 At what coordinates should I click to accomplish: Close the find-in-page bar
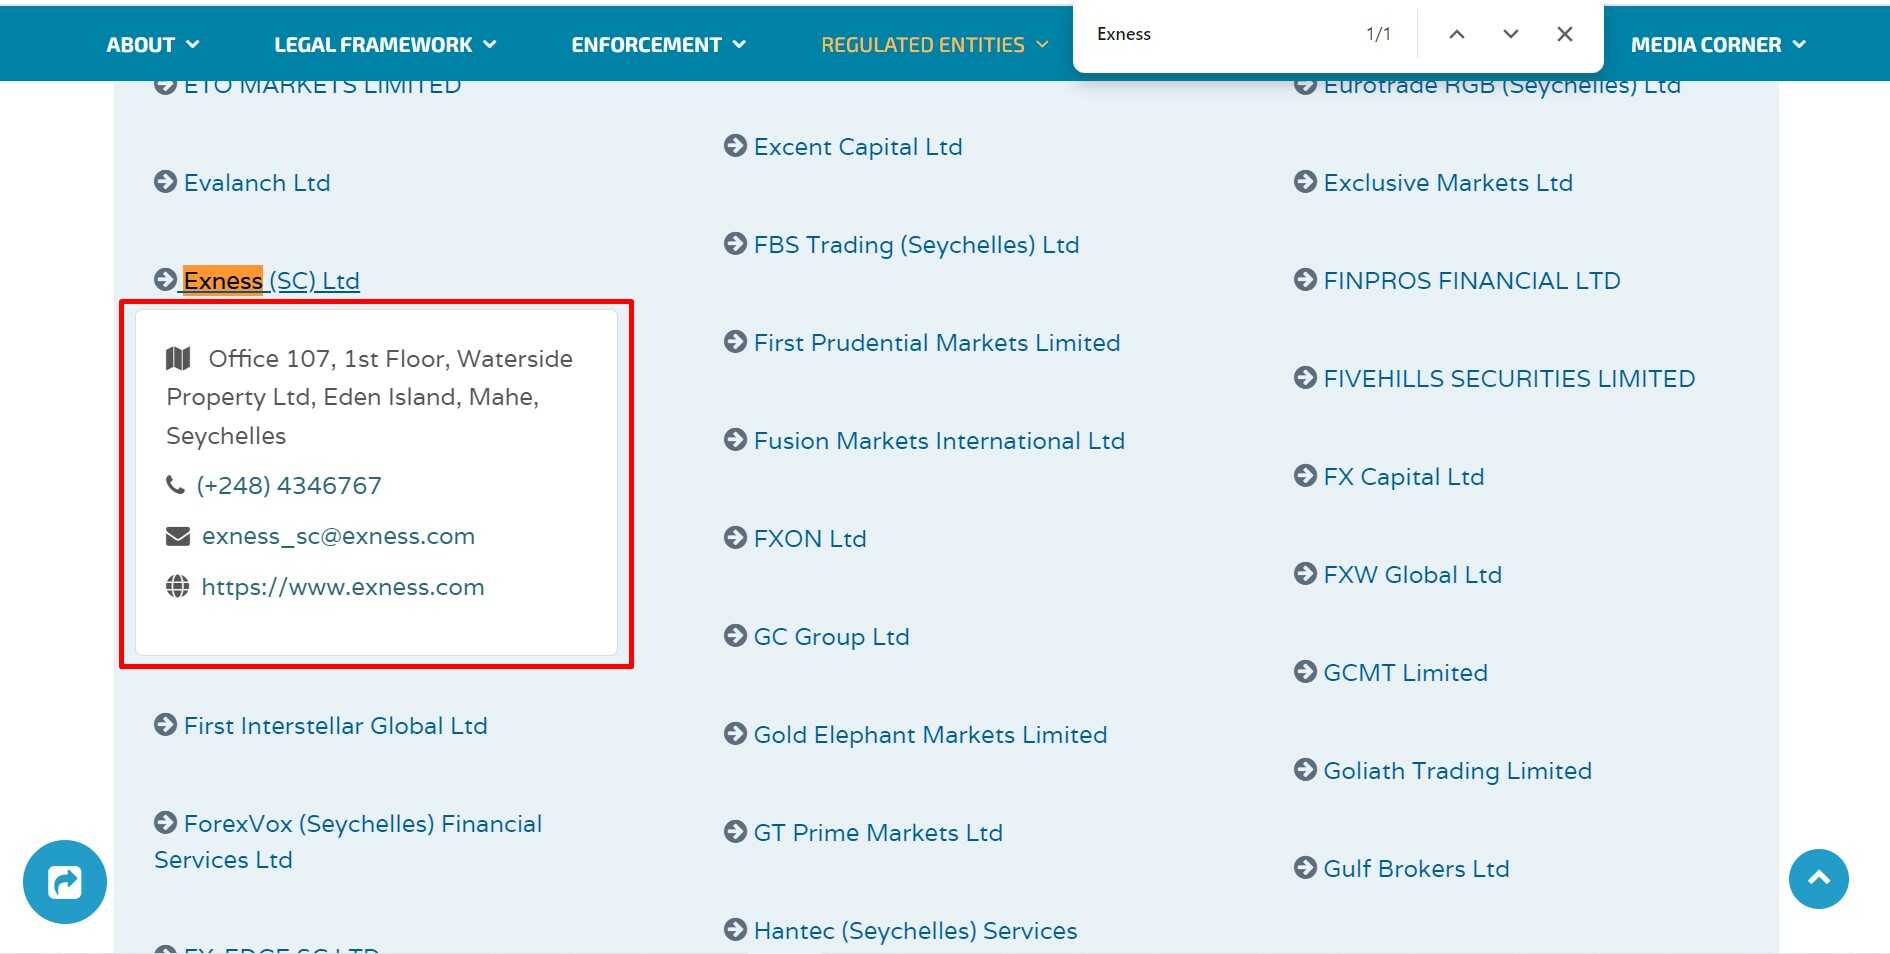1565,34
